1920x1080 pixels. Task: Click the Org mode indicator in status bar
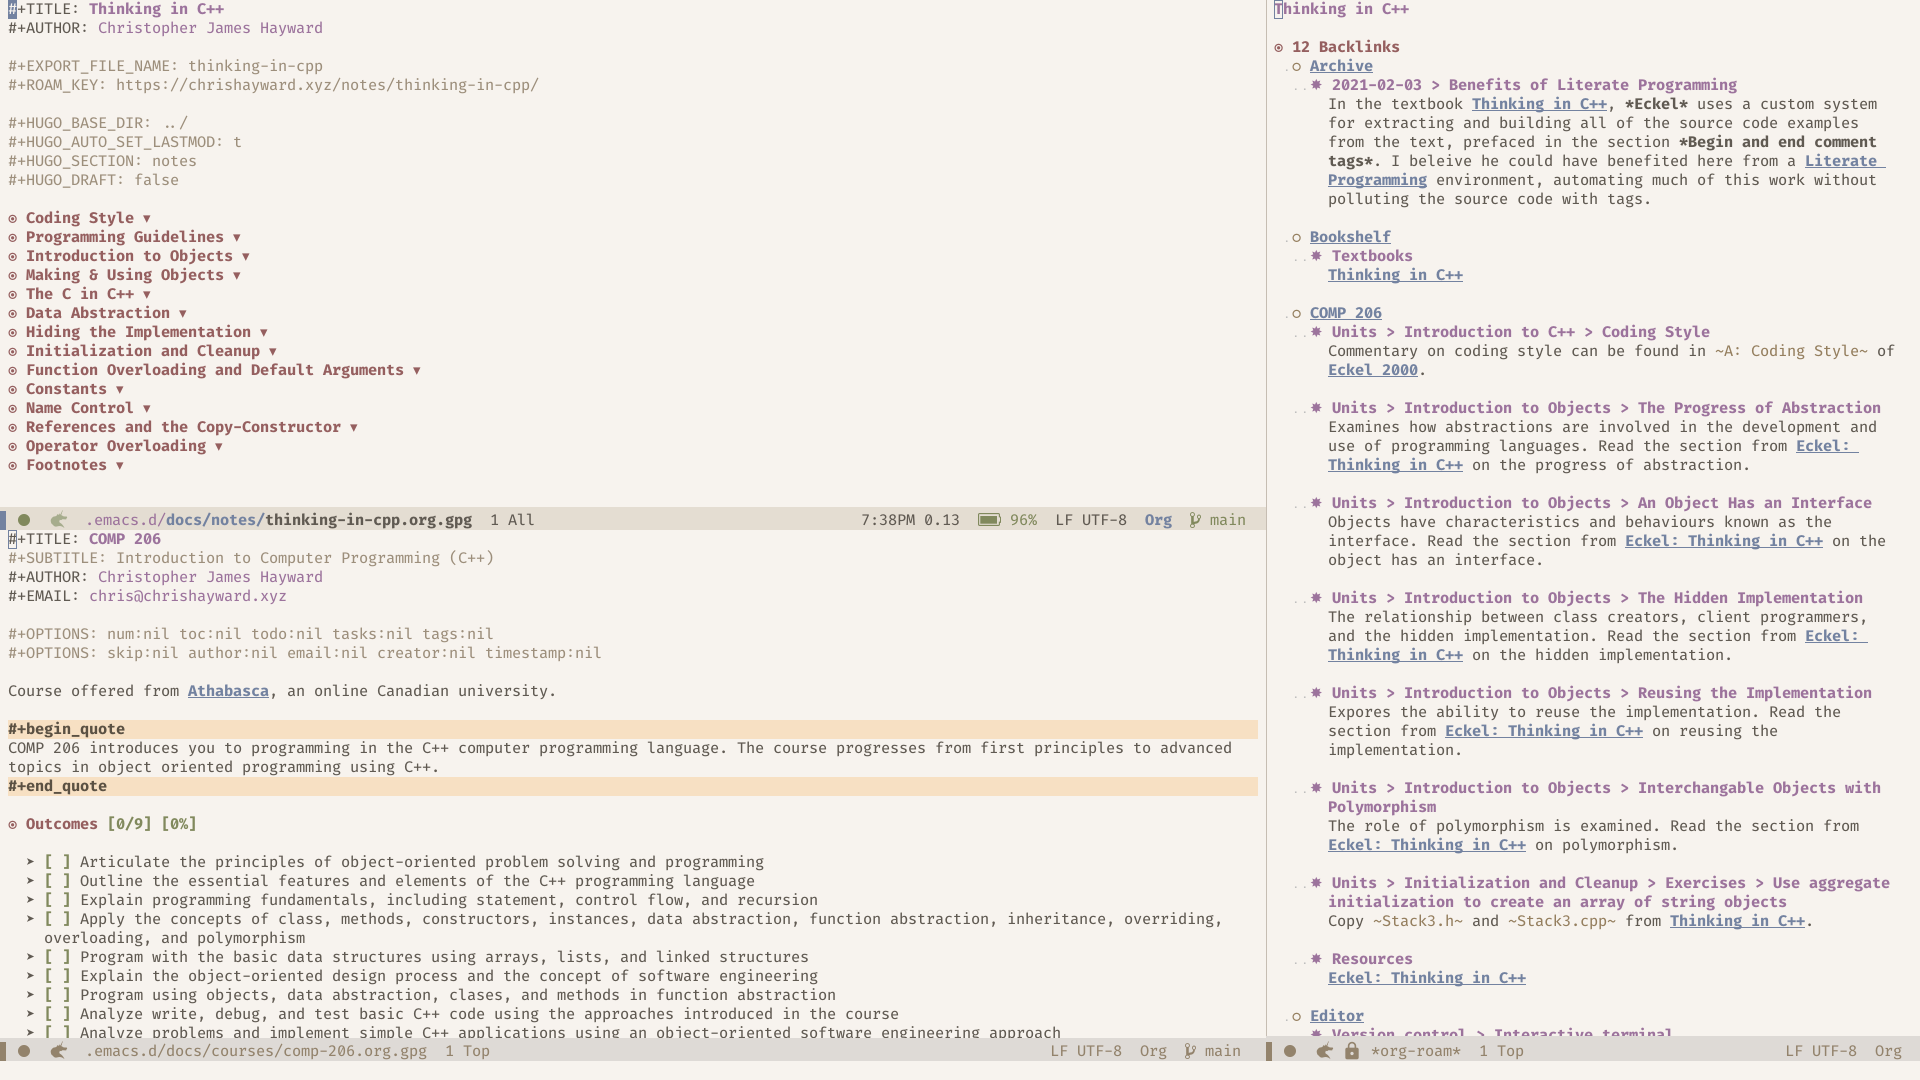[1158, 520]
